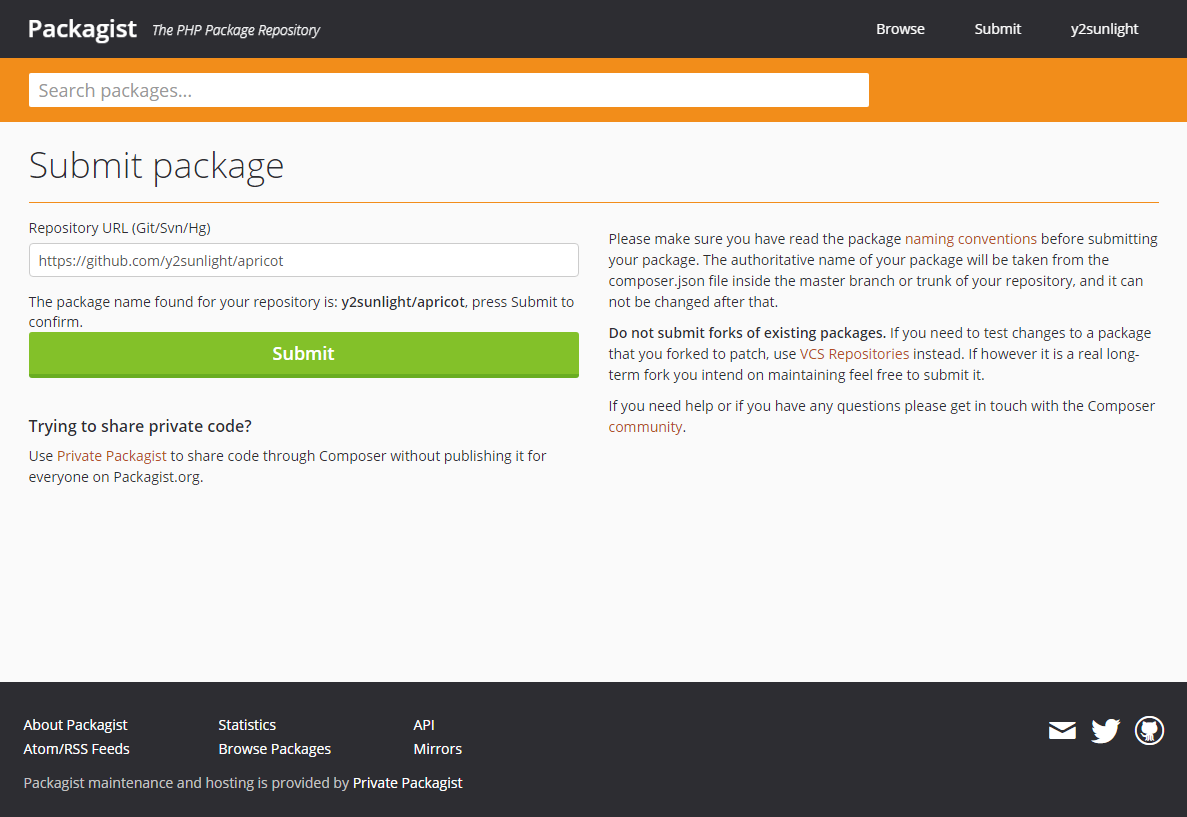
Task: Open the Twitter bird icon link
Action: point(1105,731)
